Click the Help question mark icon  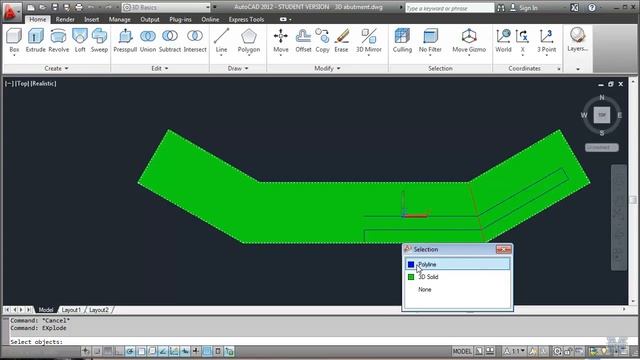point(592,7)
